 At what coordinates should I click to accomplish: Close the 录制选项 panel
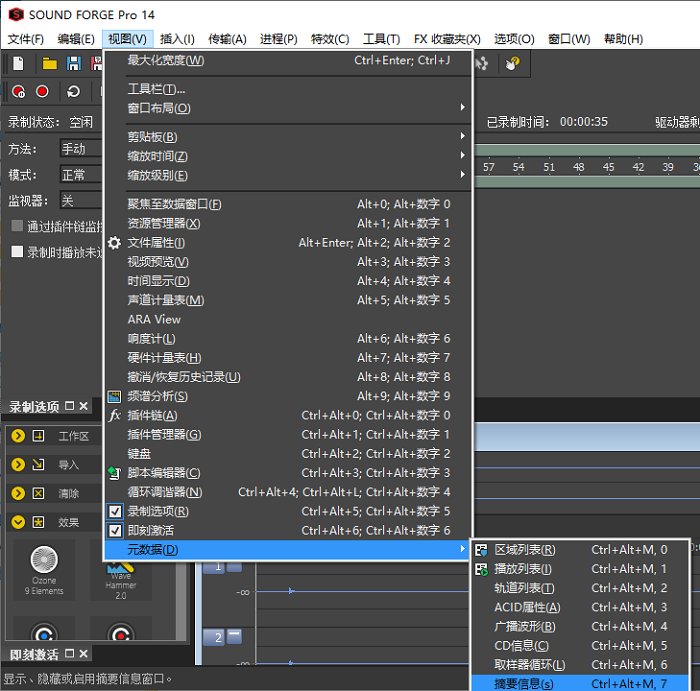click(x=83, y=406)
